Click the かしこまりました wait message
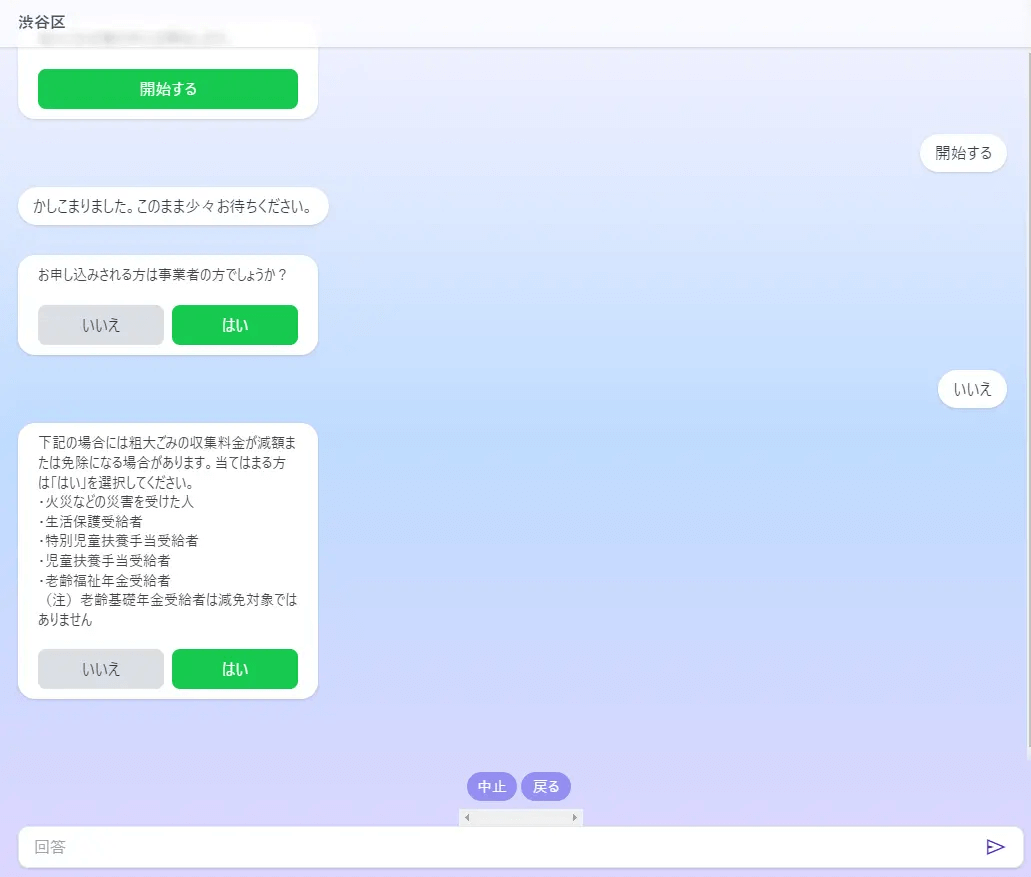This screenshot has width=1031, height=877. (x=173, y=206)
